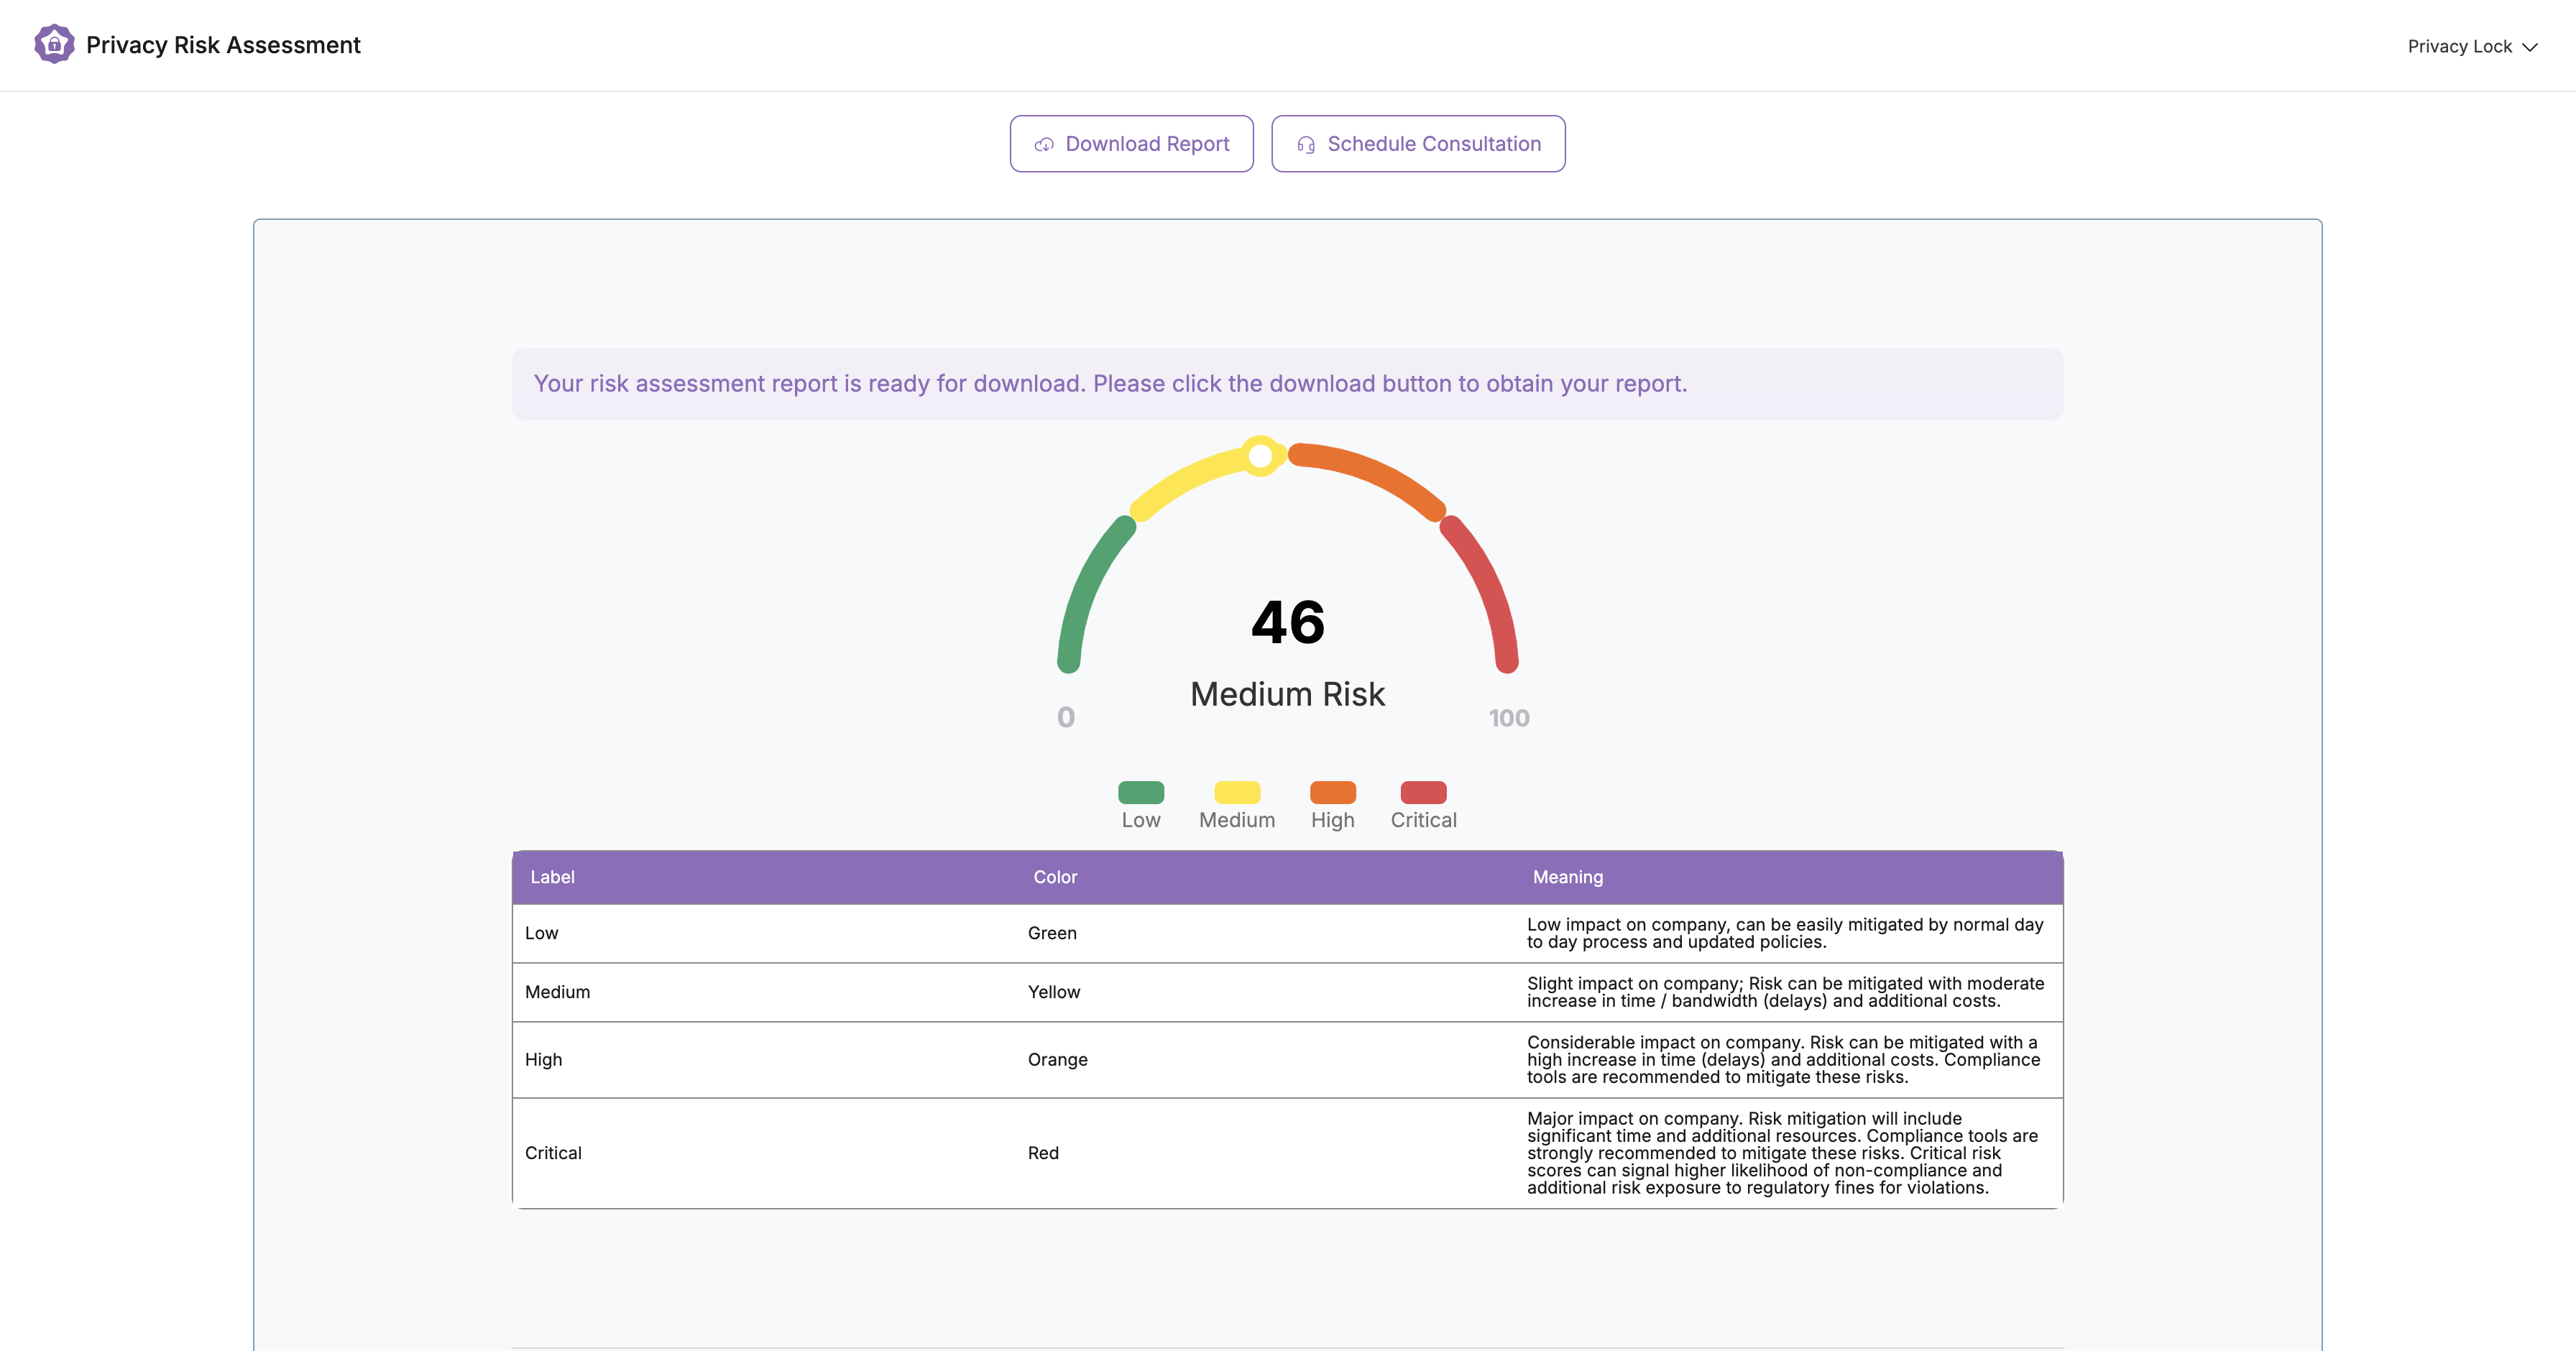Click the 'Slight impact on company' meaning text

point(1785,992)
